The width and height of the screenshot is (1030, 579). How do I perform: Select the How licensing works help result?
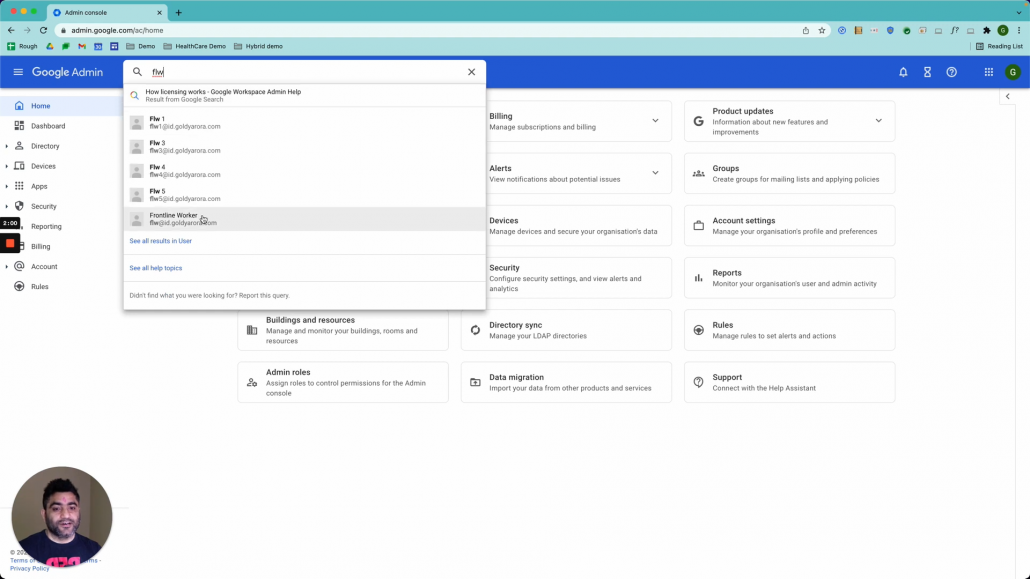305,95
